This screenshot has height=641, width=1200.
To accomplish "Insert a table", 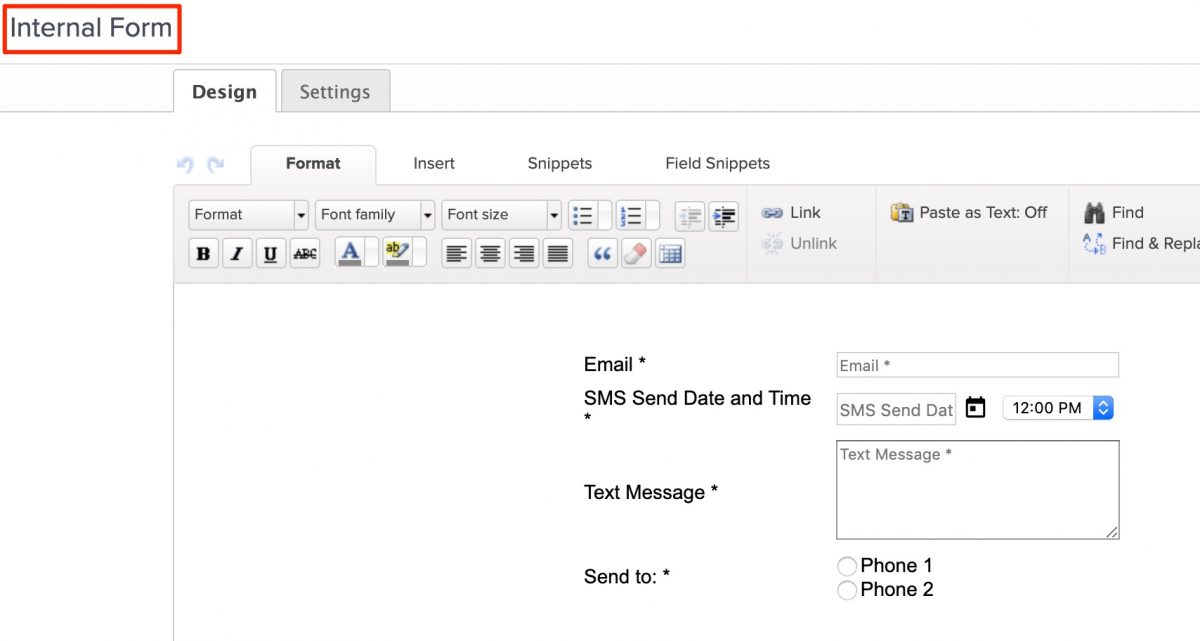I will [x=670, y=253].
